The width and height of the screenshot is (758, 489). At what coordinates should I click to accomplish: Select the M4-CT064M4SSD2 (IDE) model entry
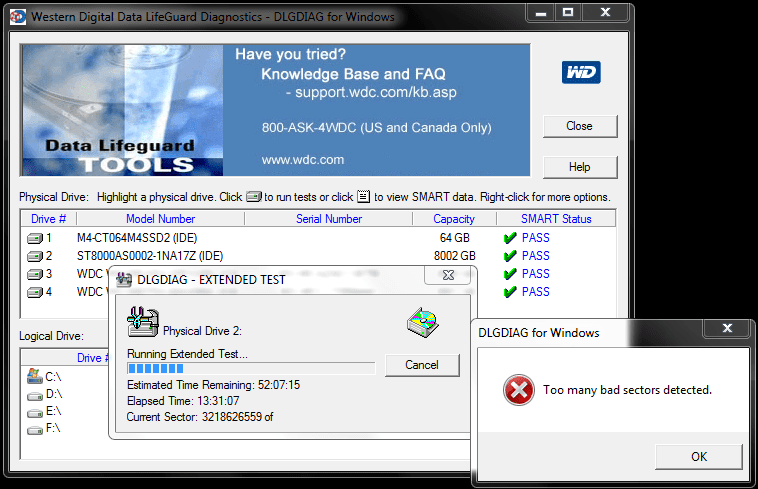pos(137,238)
